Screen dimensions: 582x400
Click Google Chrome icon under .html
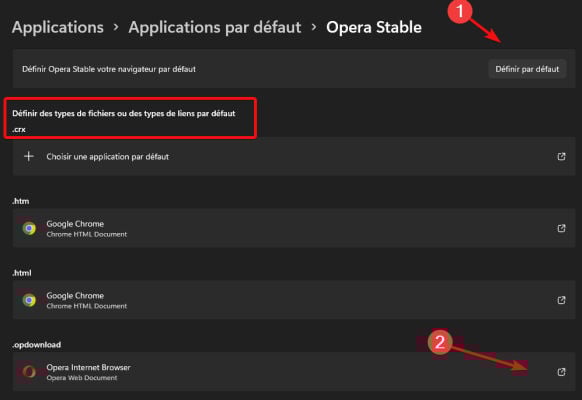[29, 300]
